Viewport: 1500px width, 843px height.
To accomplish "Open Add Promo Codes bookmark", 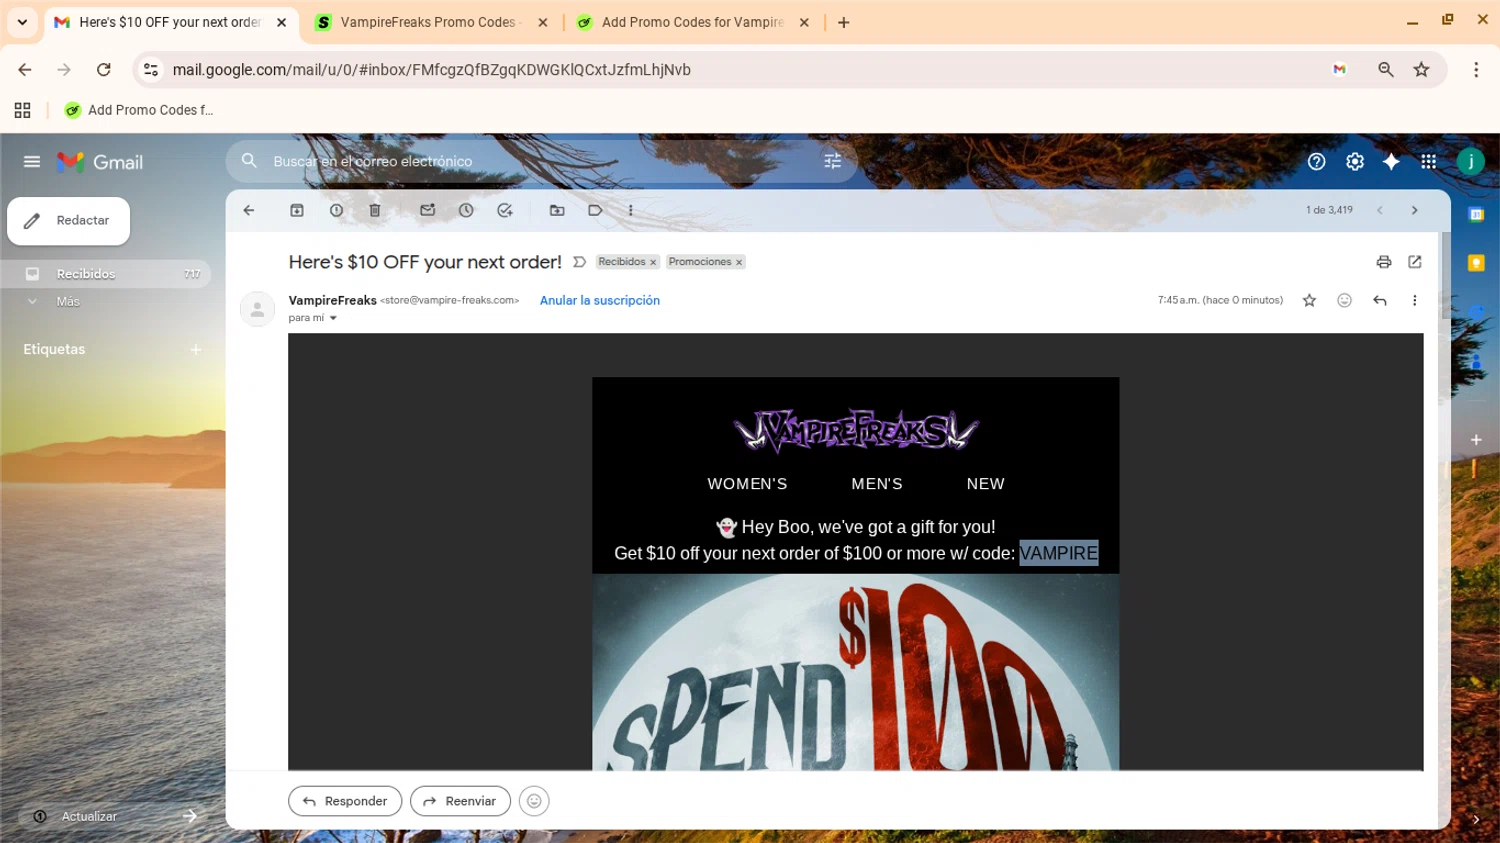I will click(139, 110).
